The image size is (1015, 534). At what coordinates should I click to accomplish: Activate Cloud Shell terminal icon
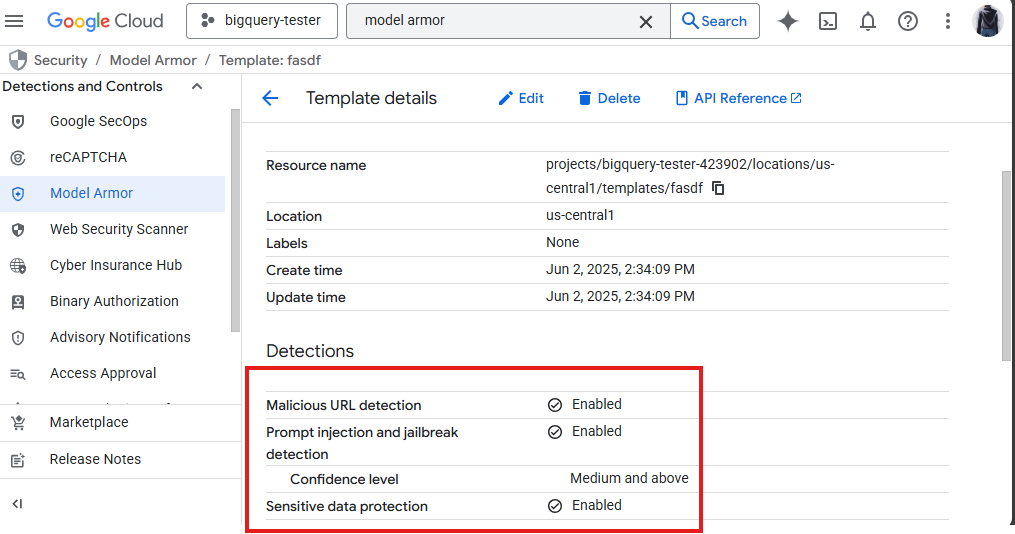coord(828,21)
